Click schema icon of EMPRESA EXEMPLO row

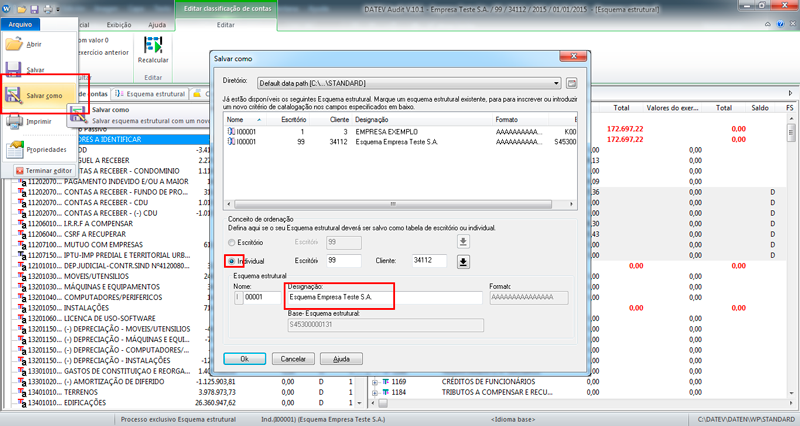[231, 132]
